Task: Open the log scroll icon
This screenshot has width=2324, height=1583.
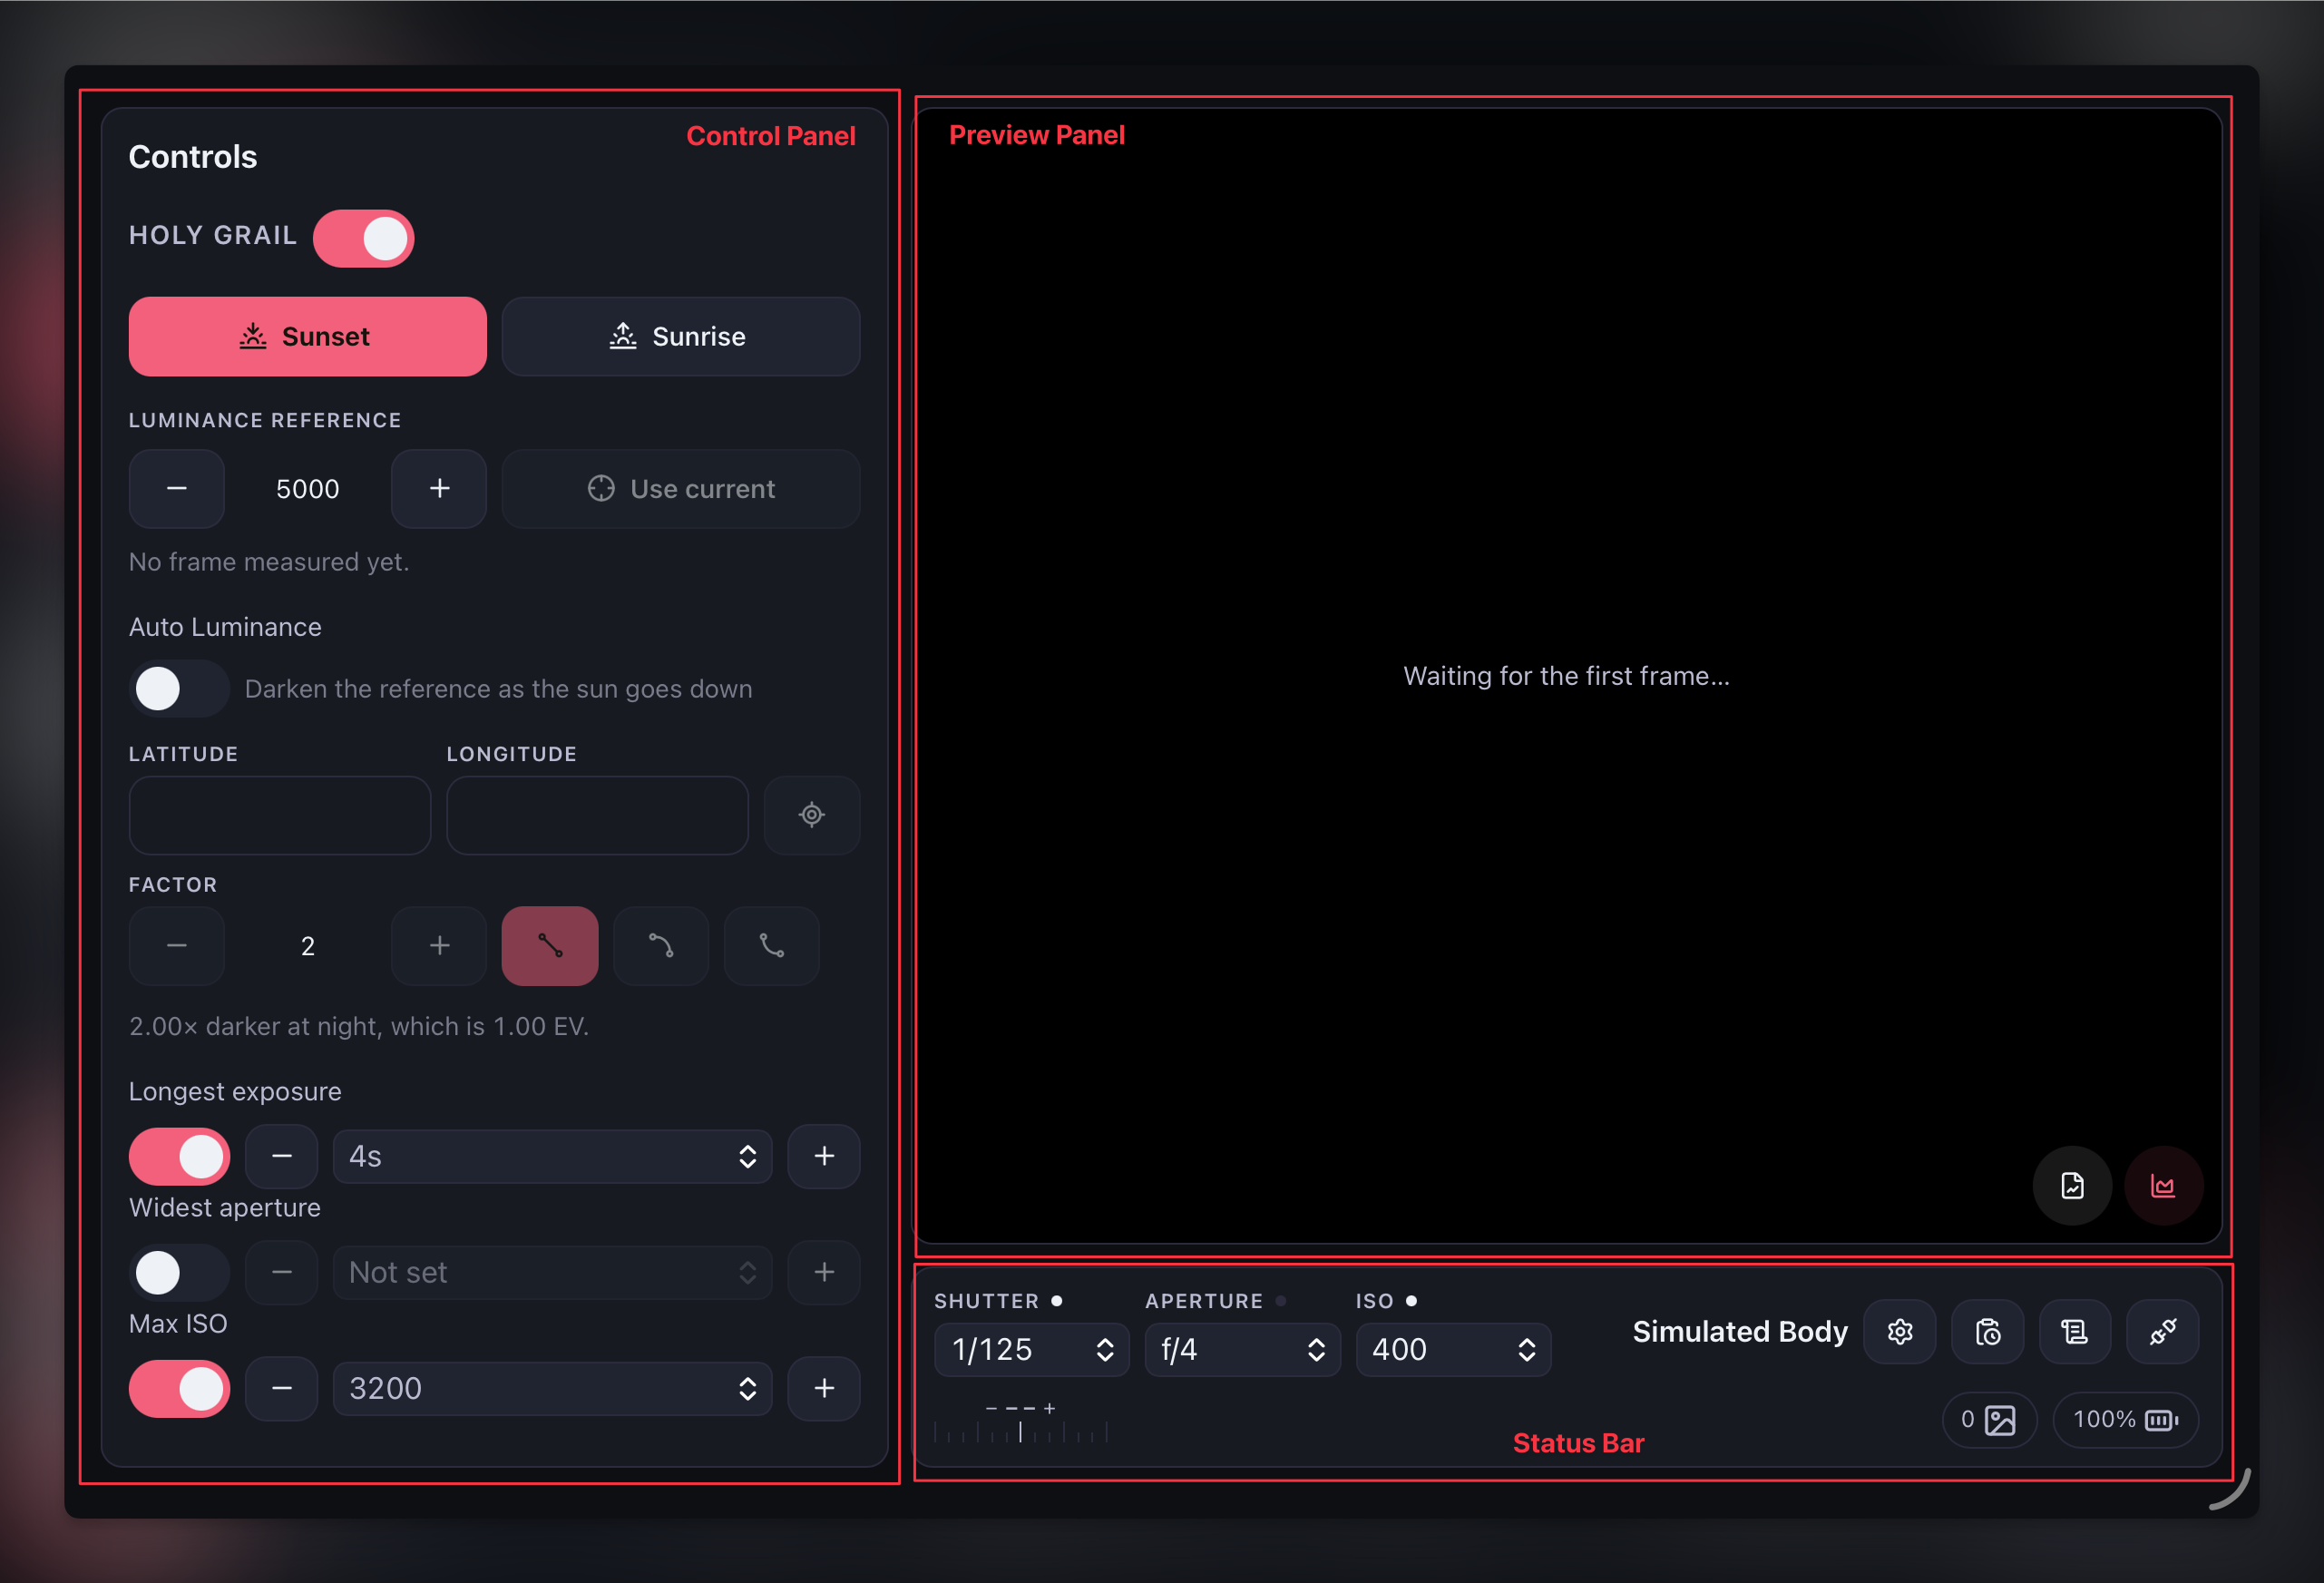Action: [x=2075, y=1332]
